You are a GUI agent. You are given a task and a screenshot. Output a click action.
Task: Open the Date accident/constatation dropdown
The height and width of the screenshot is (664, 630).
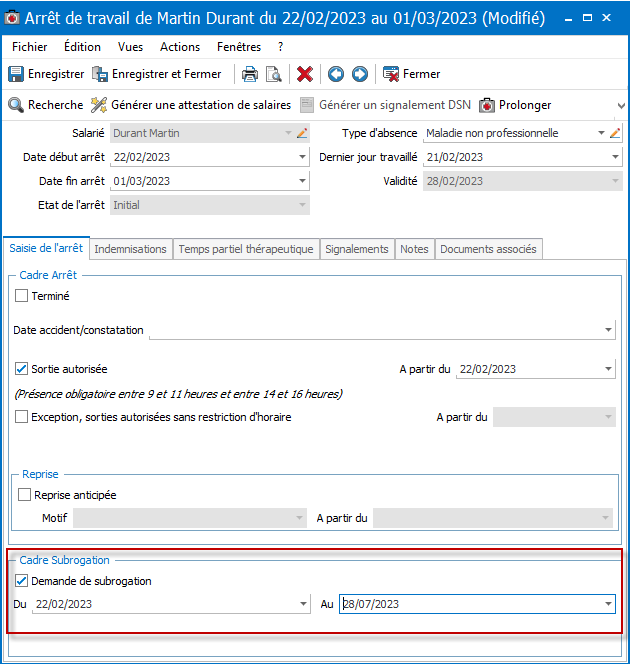608,329
